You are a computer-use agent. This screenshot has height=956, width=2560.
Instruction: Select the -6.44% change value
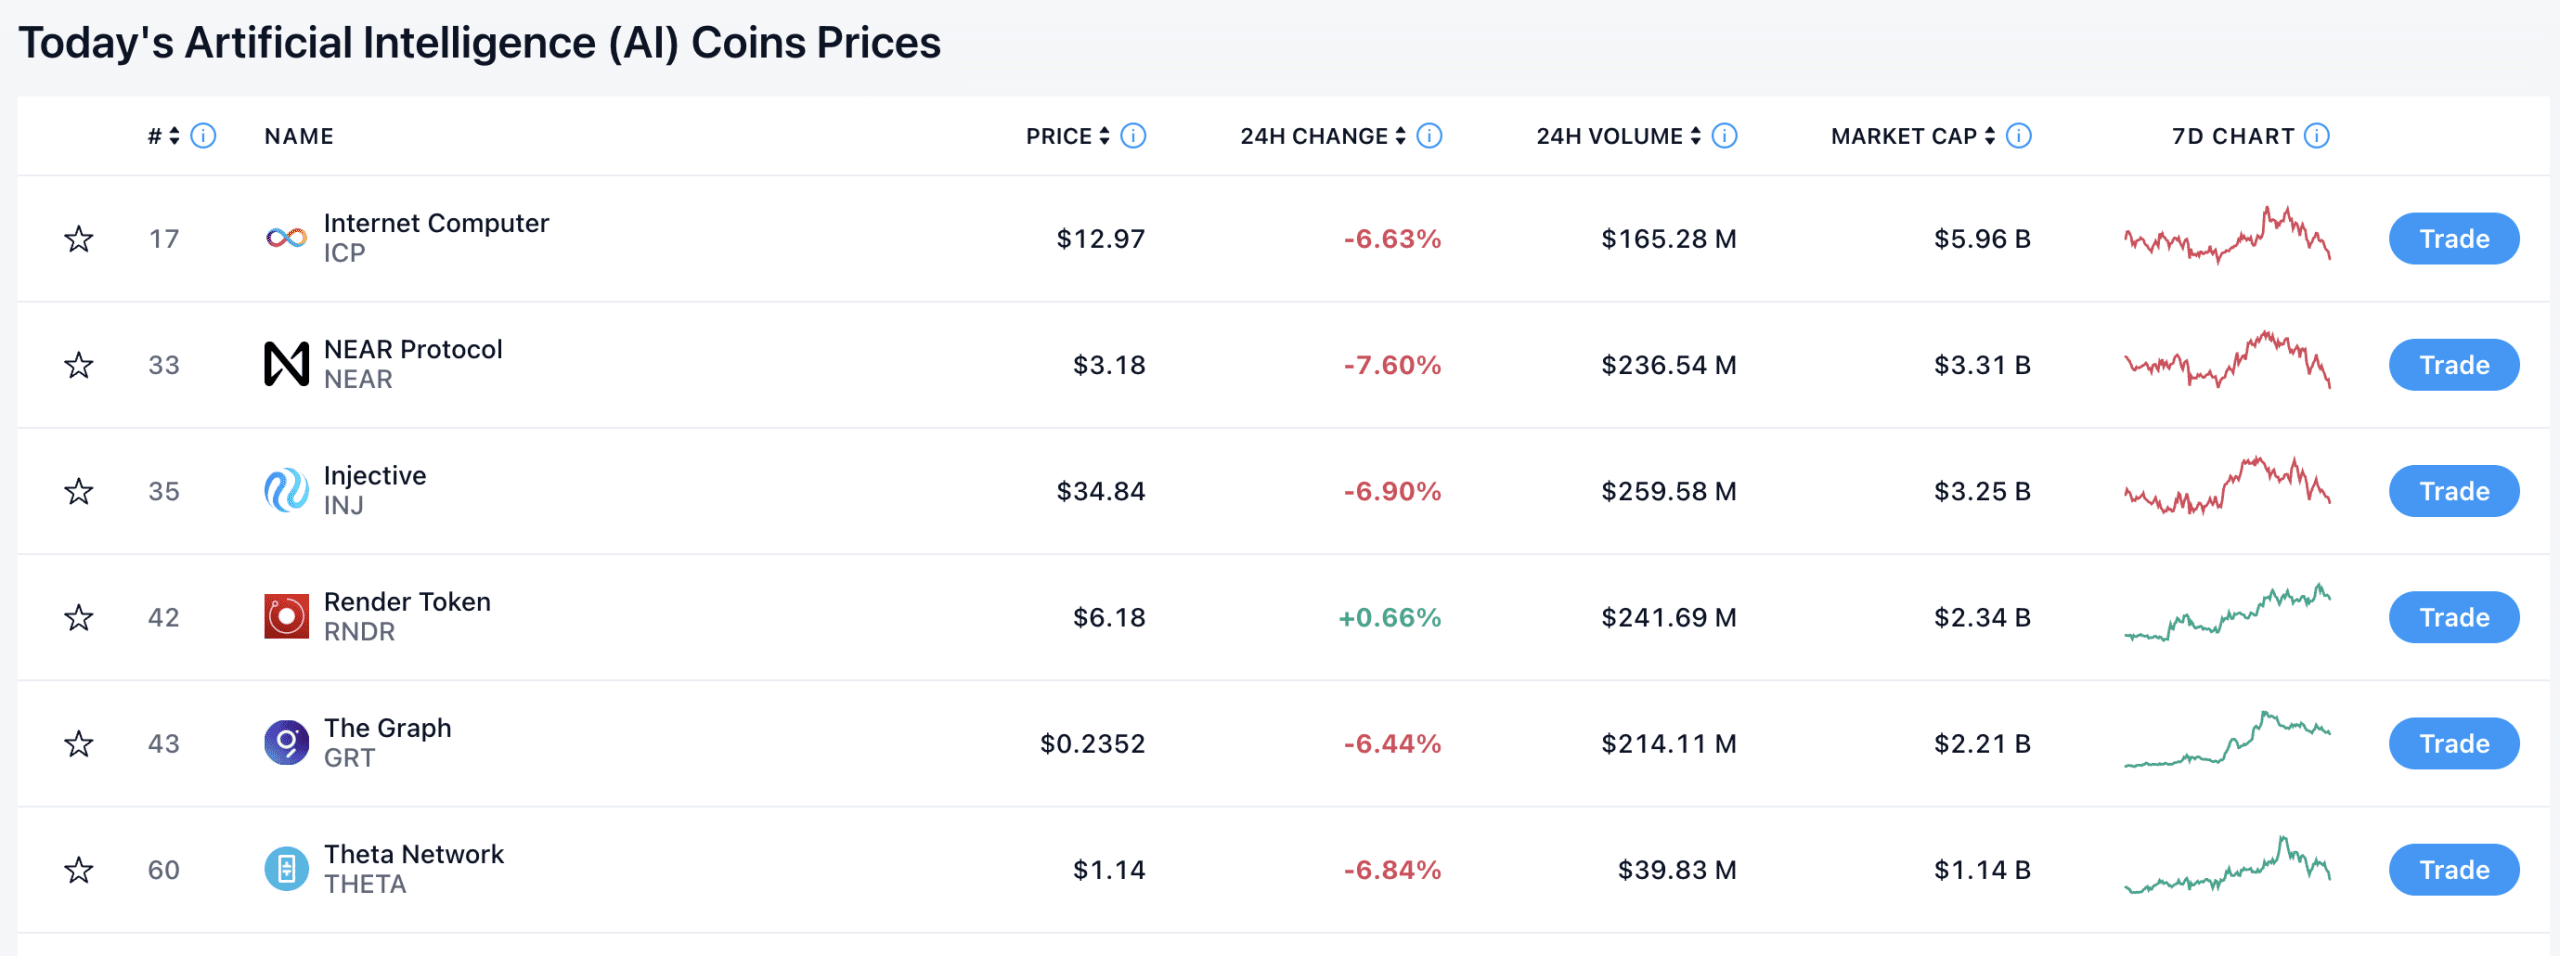(x=1392, y=743)
